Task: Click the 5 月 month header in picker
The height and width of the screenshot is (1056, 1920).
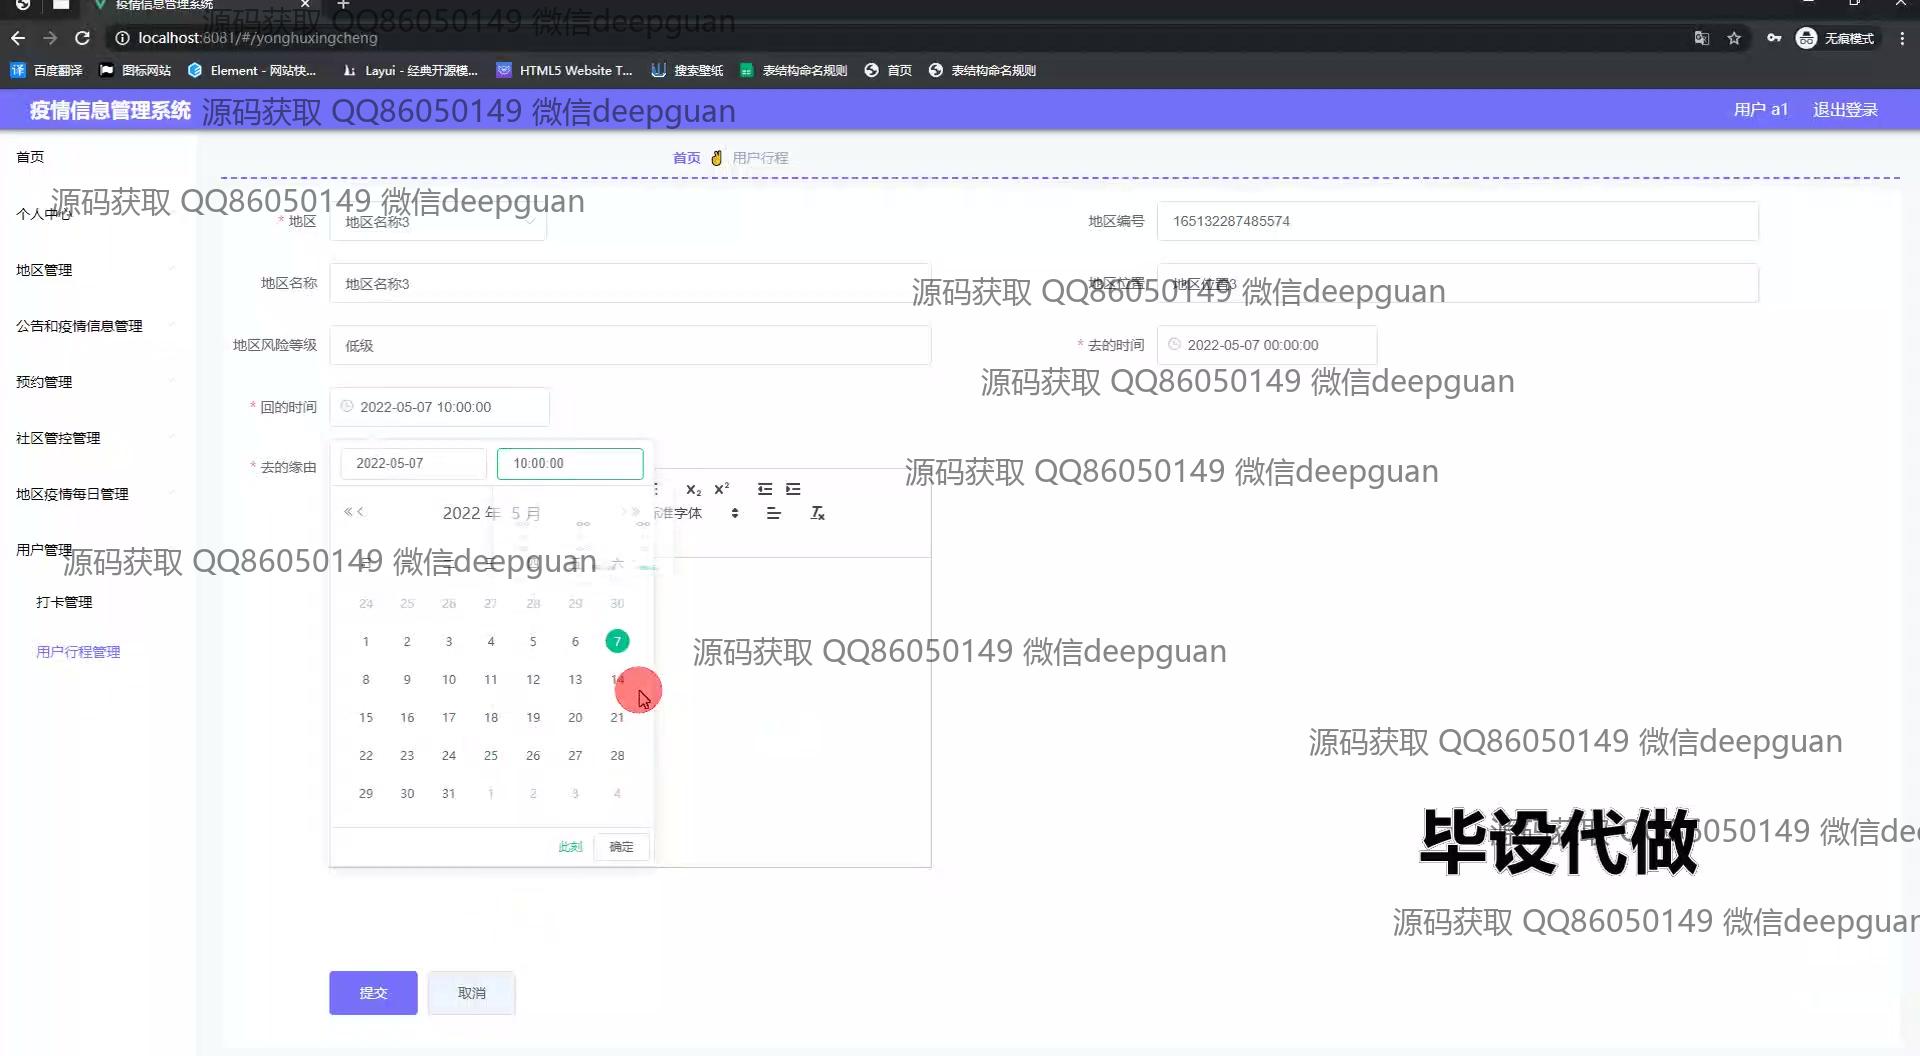Action: [x=526, y=513]
